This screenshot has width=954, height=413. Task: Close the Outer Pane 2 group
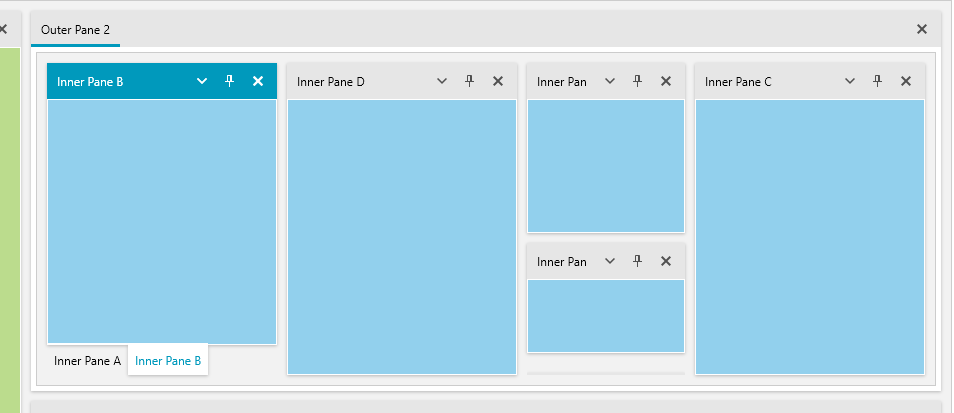(x=922, y=29)
